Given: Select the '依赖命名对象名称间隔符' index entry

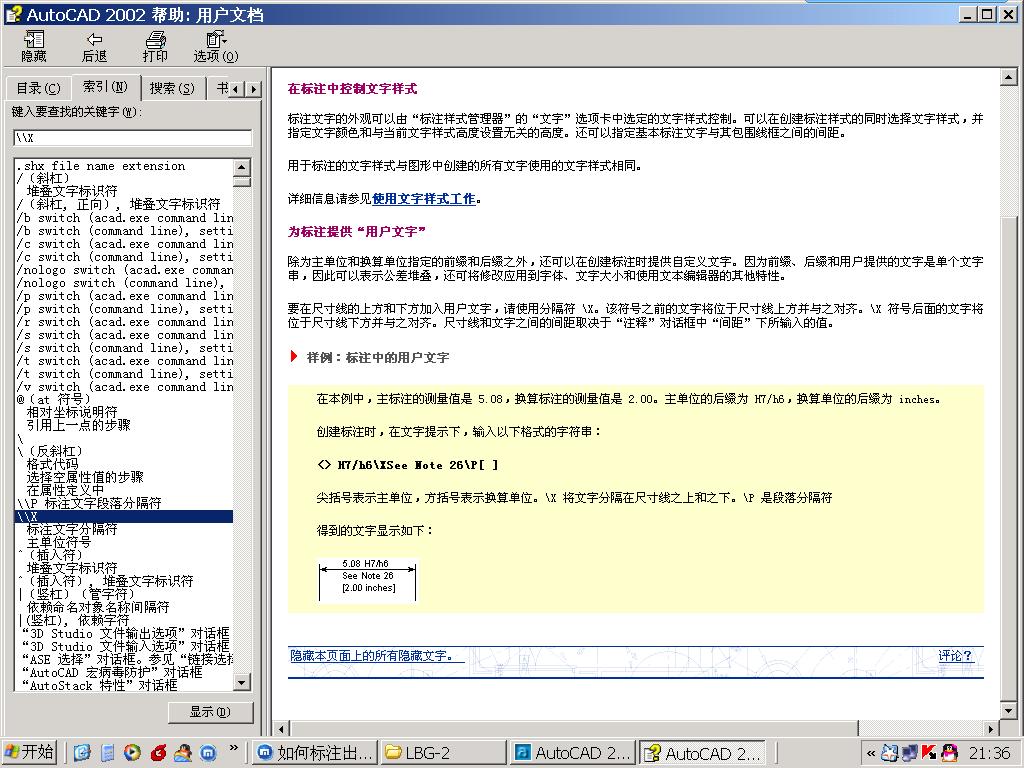Looking at the screenshot, I should [x=98, y=607].
